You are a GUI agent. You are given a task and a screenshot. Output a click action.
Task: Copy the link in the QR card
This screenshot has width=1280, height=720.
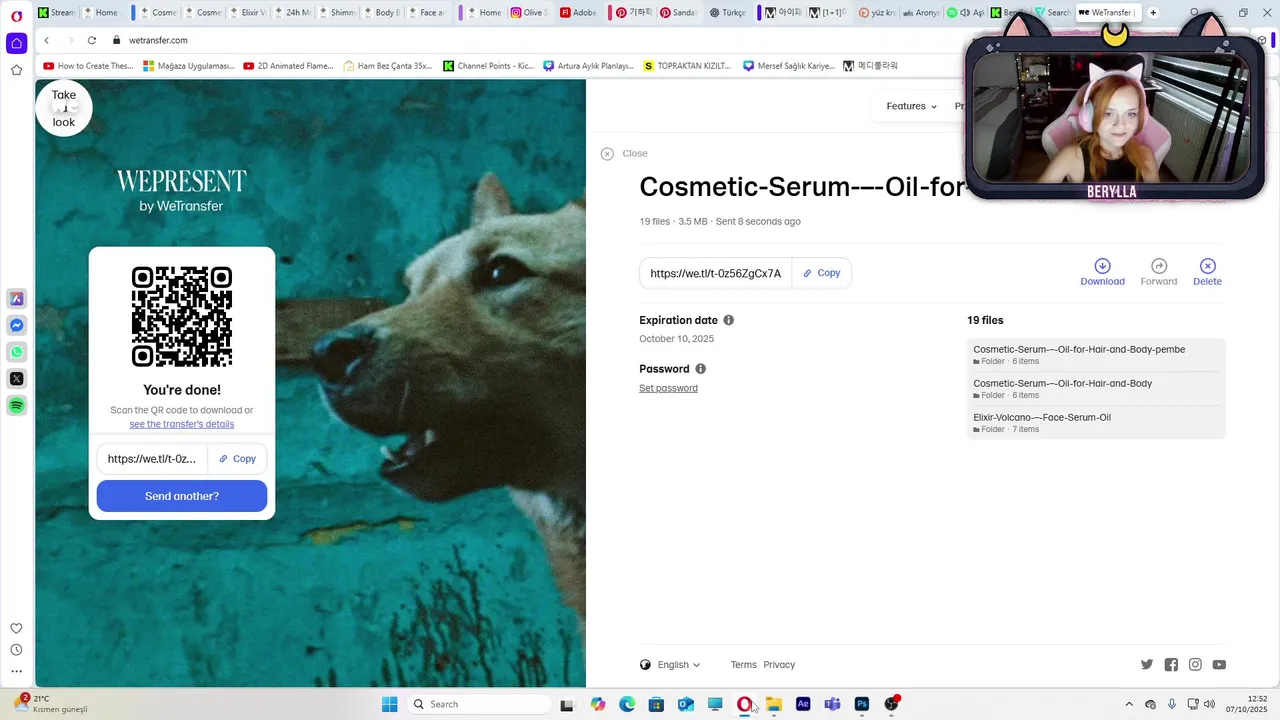pyautogui.click(x=238, y=459)
